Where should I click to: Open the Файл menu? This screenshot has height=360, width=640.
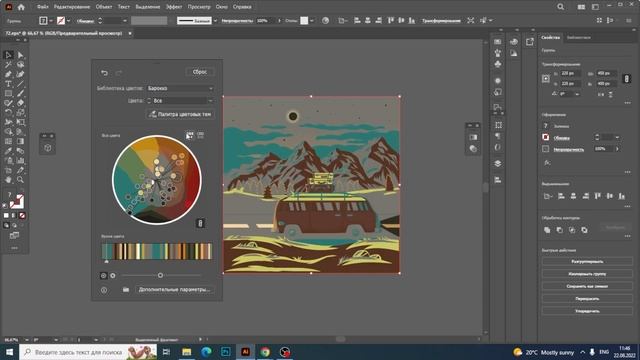pyautogui.click(x=42, y=7)
